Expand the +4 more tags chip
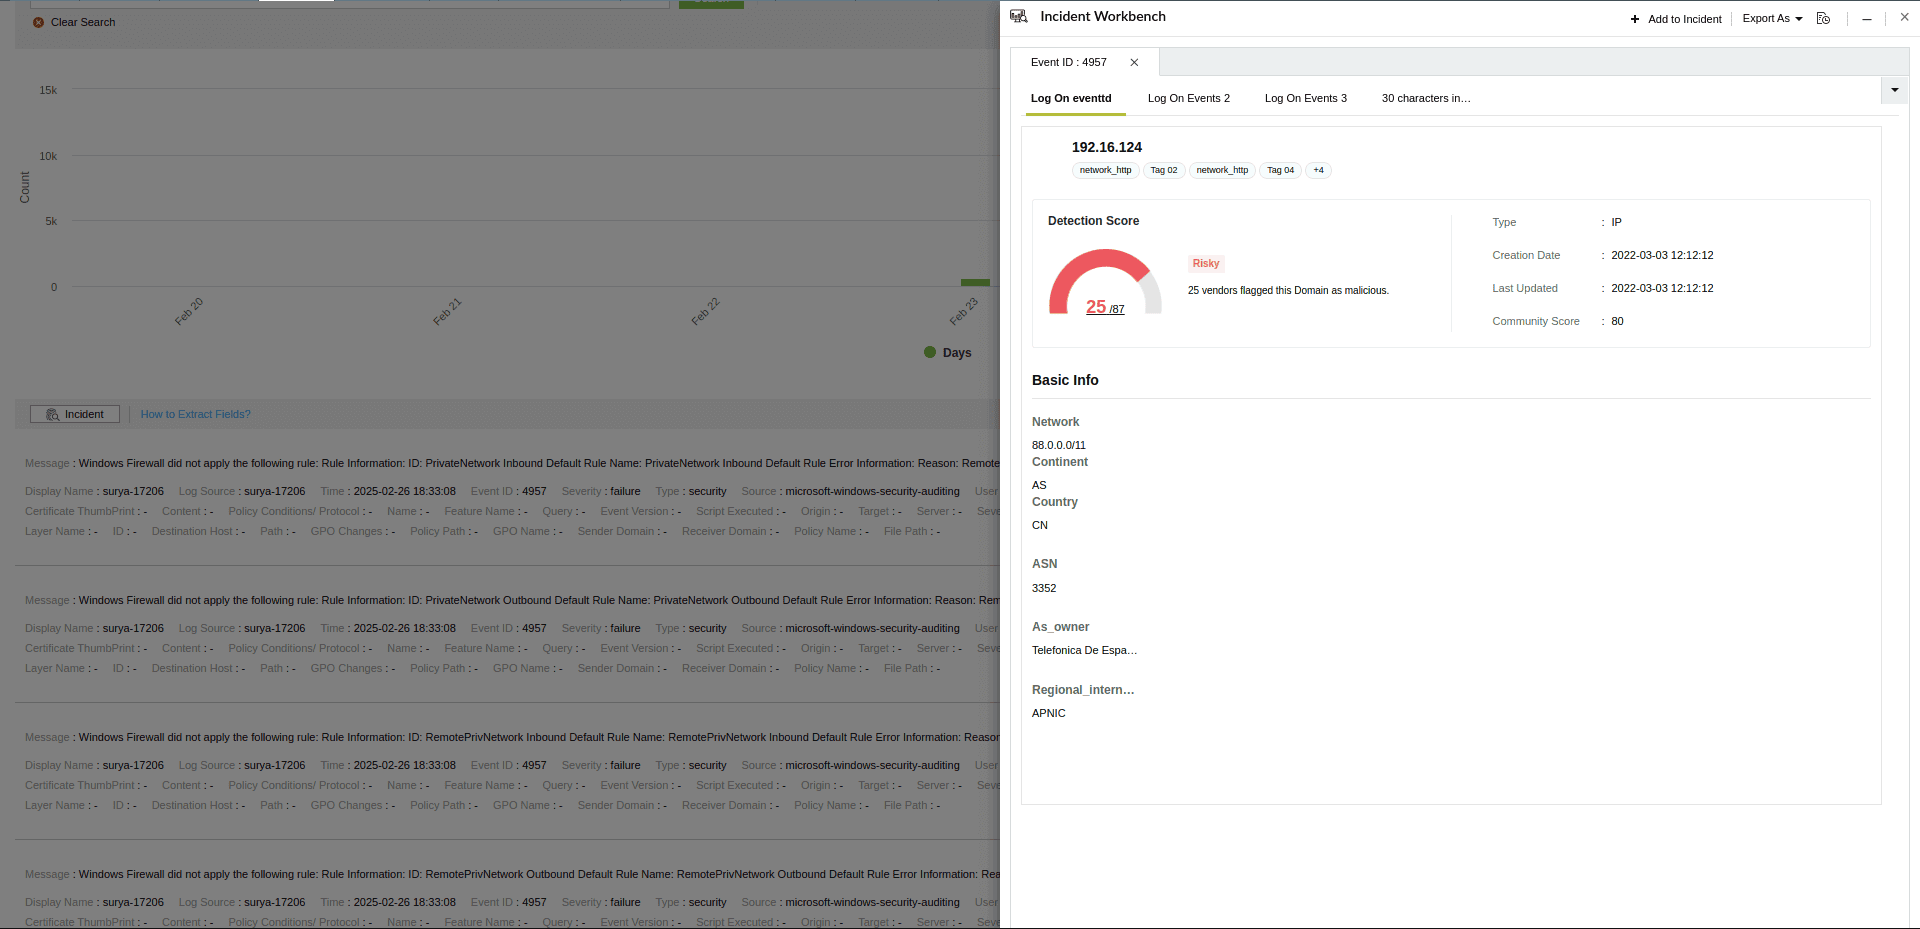Image resolution: width=1920 pixels, height=929 pixels. [x=1318, y=170]
